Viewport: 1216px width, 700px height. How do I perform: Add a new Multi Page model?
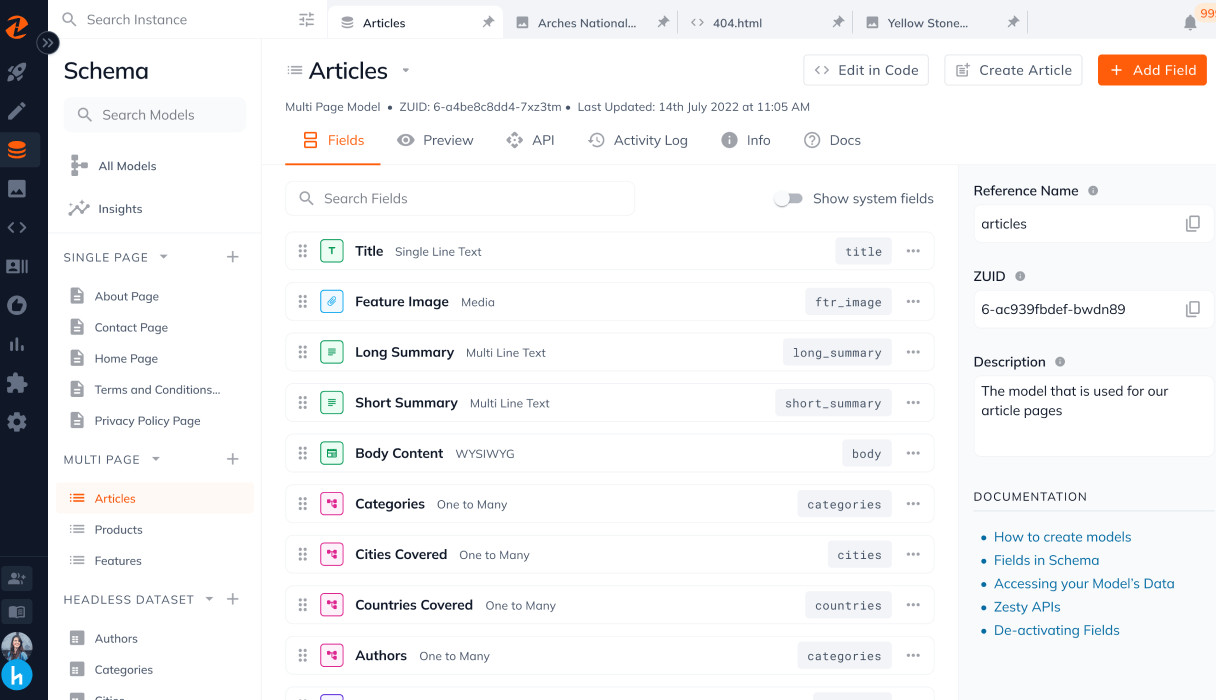233,459
